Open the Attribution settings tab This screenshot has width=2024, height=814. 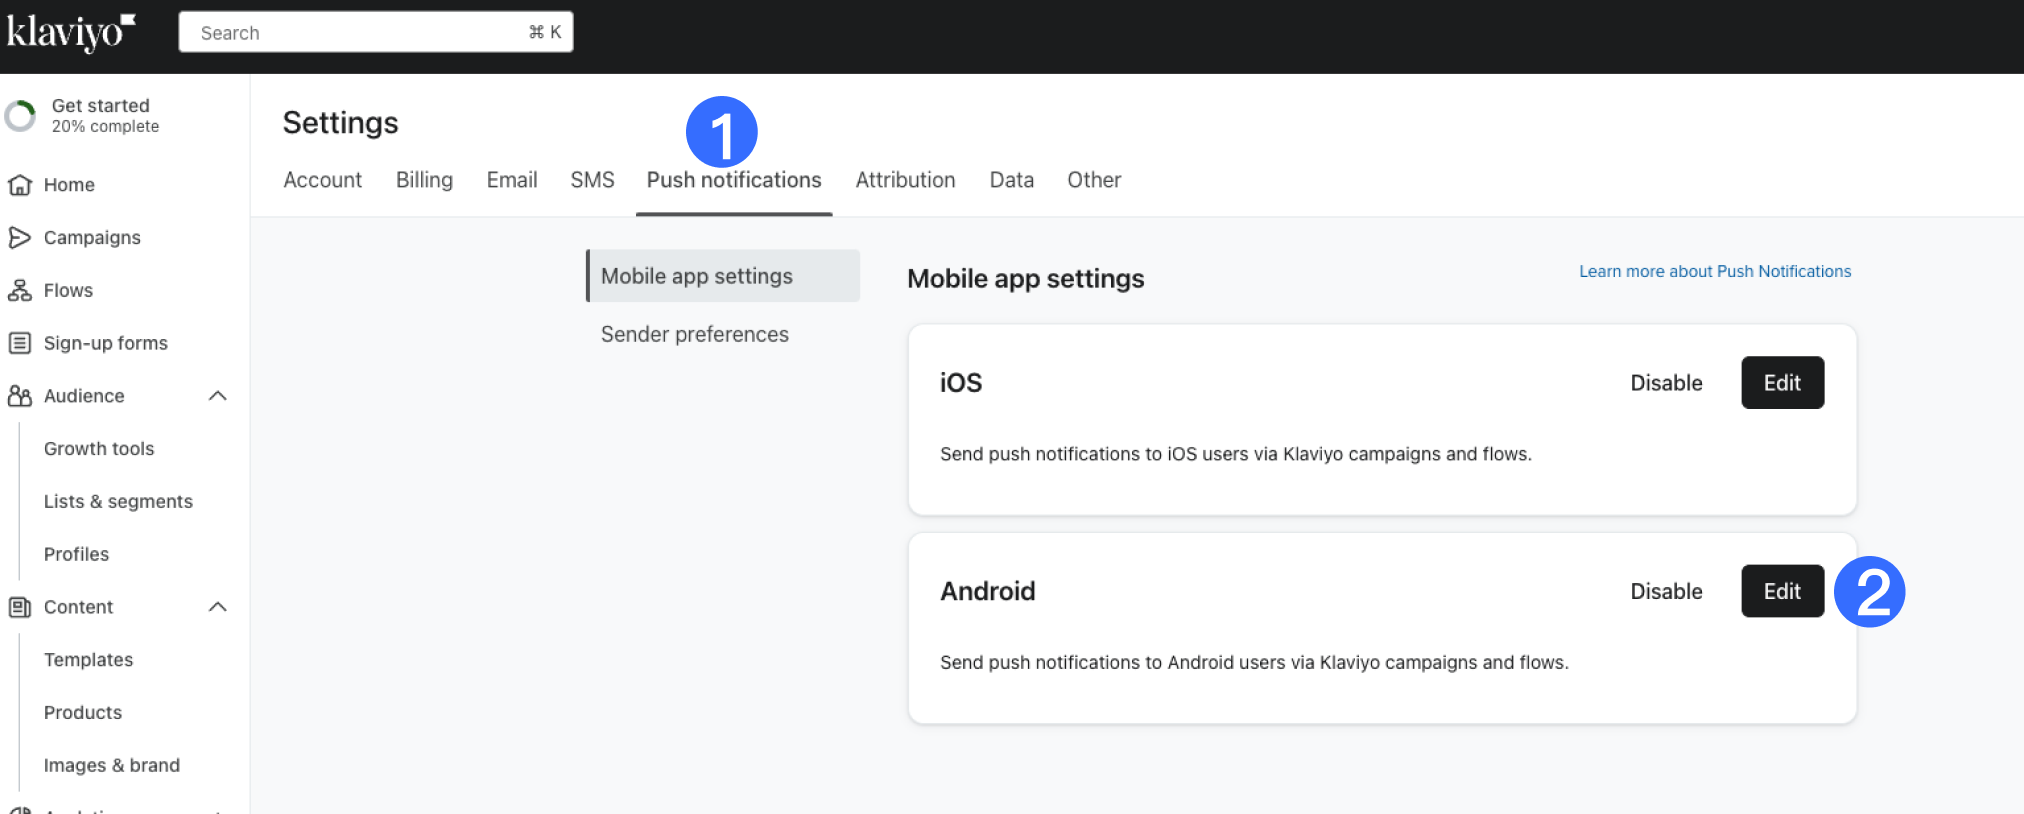905,180
